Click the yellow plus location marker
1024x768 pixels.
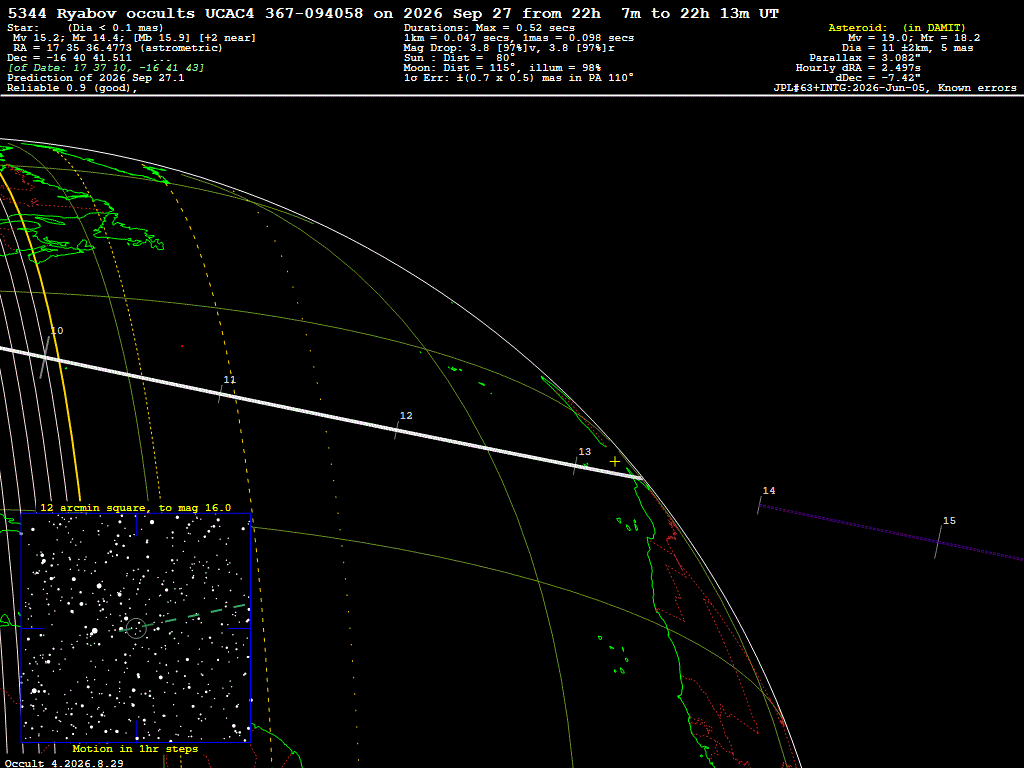tap(615, 462)
